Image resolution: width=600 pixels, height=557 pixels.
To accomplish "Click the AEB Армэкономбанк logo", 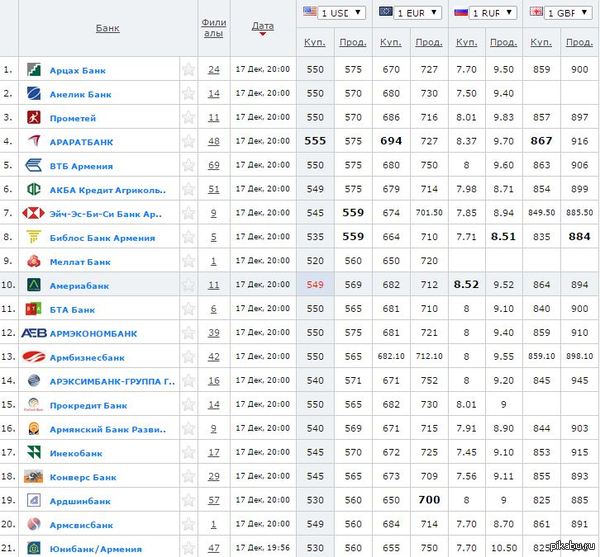I will (34, 333).
